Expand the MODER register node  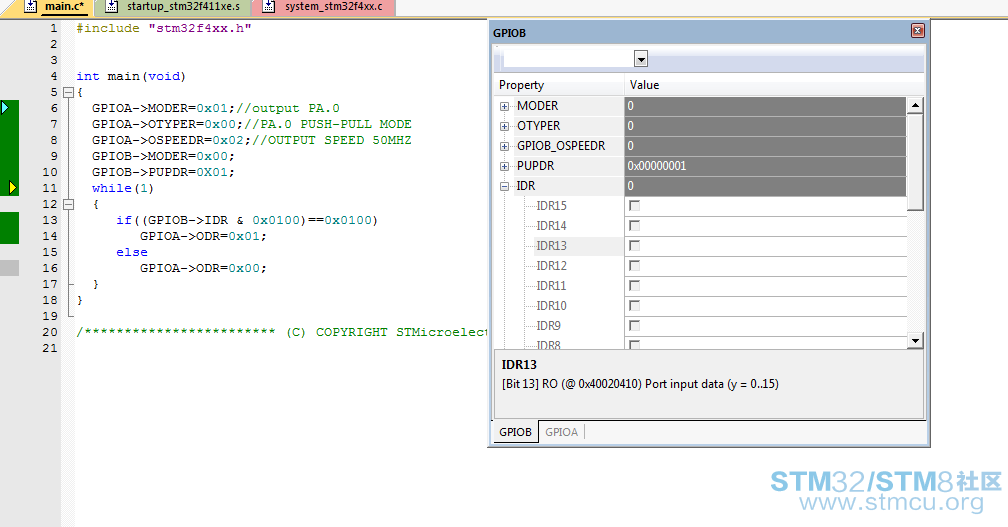(x=505, y=107)
